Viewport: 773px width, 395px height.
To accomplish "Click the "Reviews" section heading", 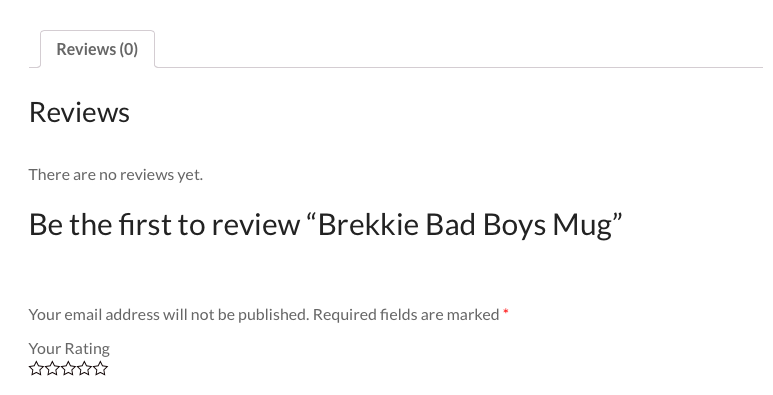I will click(x=79, y=112).
